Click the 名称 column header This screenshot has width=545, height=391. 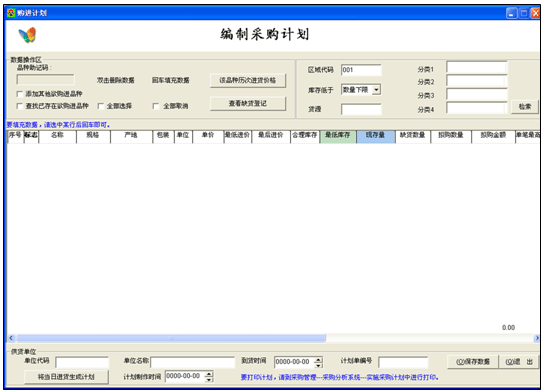58,136
